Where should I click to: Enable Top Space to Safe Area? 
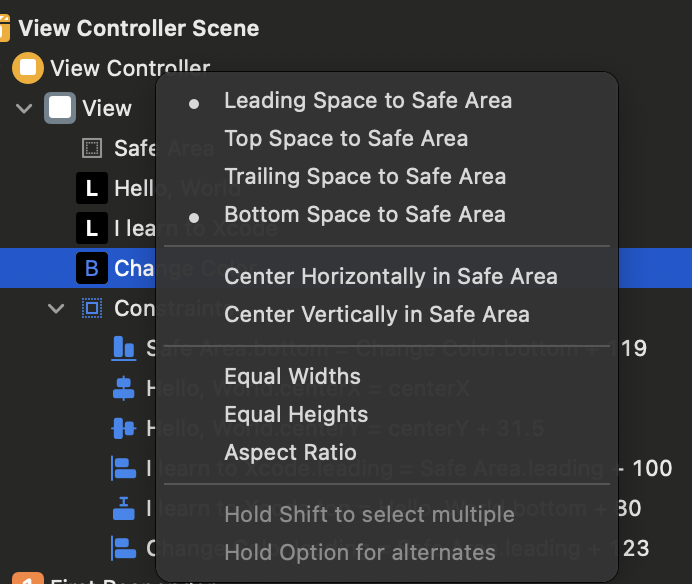346,139
